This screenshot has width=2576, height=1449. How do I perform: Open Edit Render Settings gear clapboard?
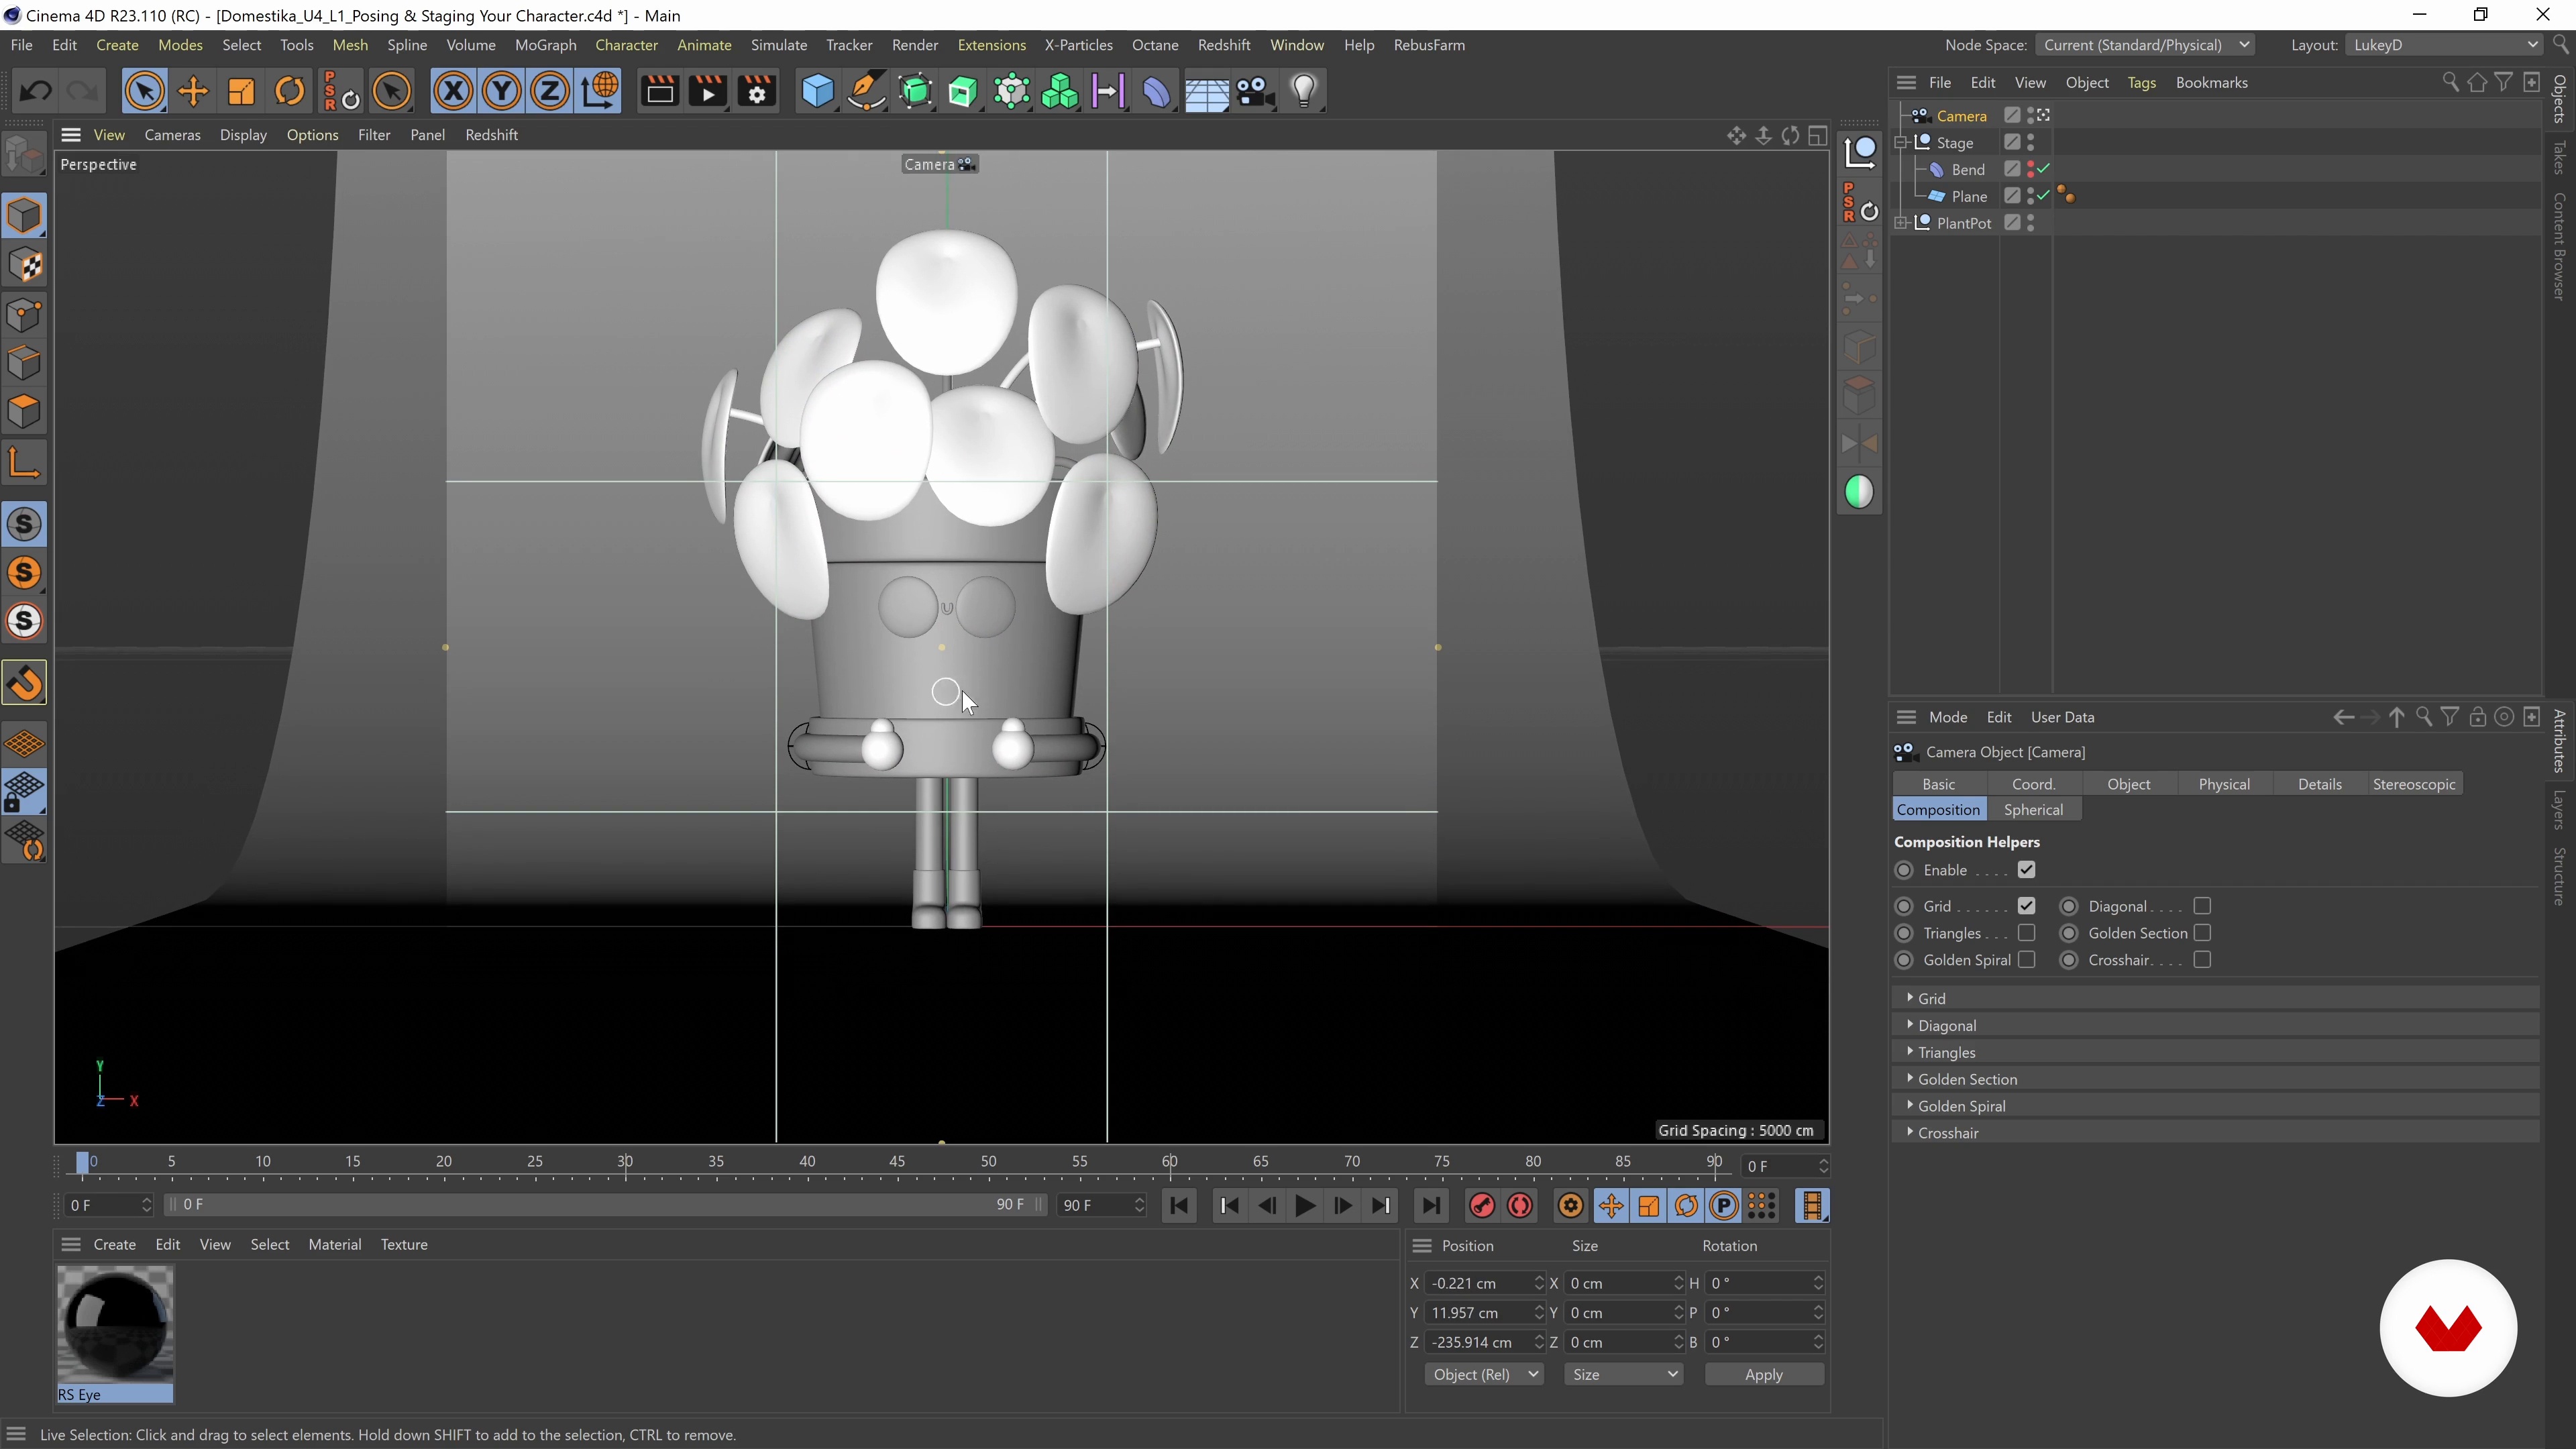pos(757,92)
